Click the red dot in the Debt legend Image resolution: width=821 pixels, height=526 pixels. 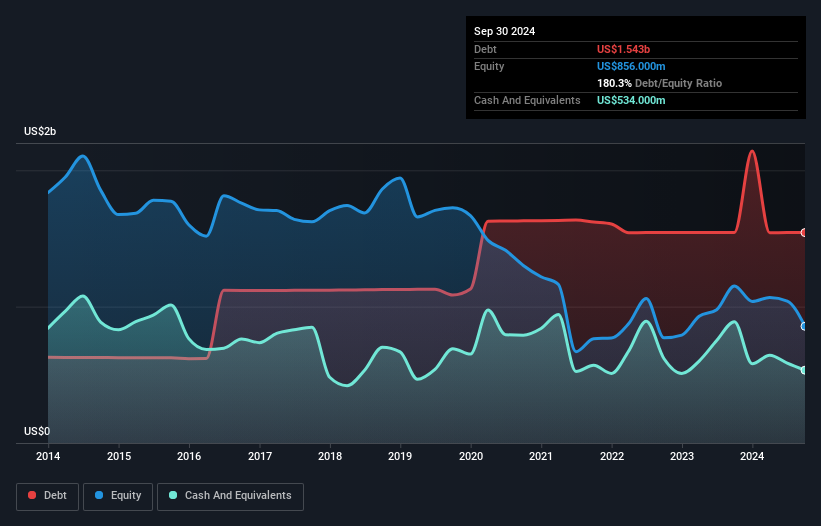[x=33, y=495]
